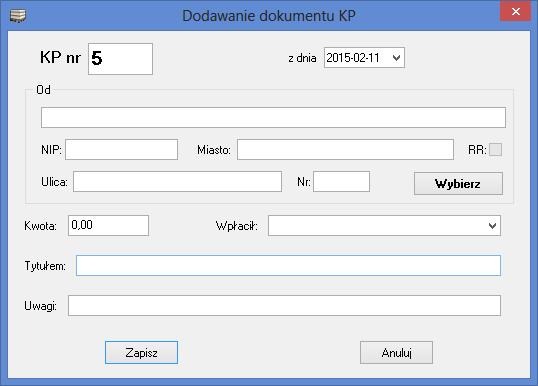Cancel with the Anuluj button

point(396,352)
